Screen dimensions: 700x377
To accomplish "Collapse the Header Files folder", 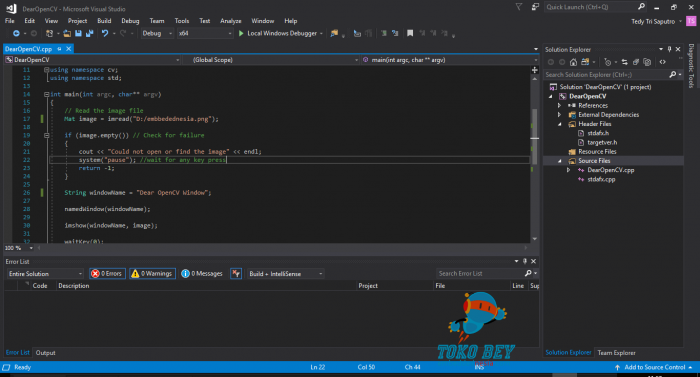I will pos(559,124).
